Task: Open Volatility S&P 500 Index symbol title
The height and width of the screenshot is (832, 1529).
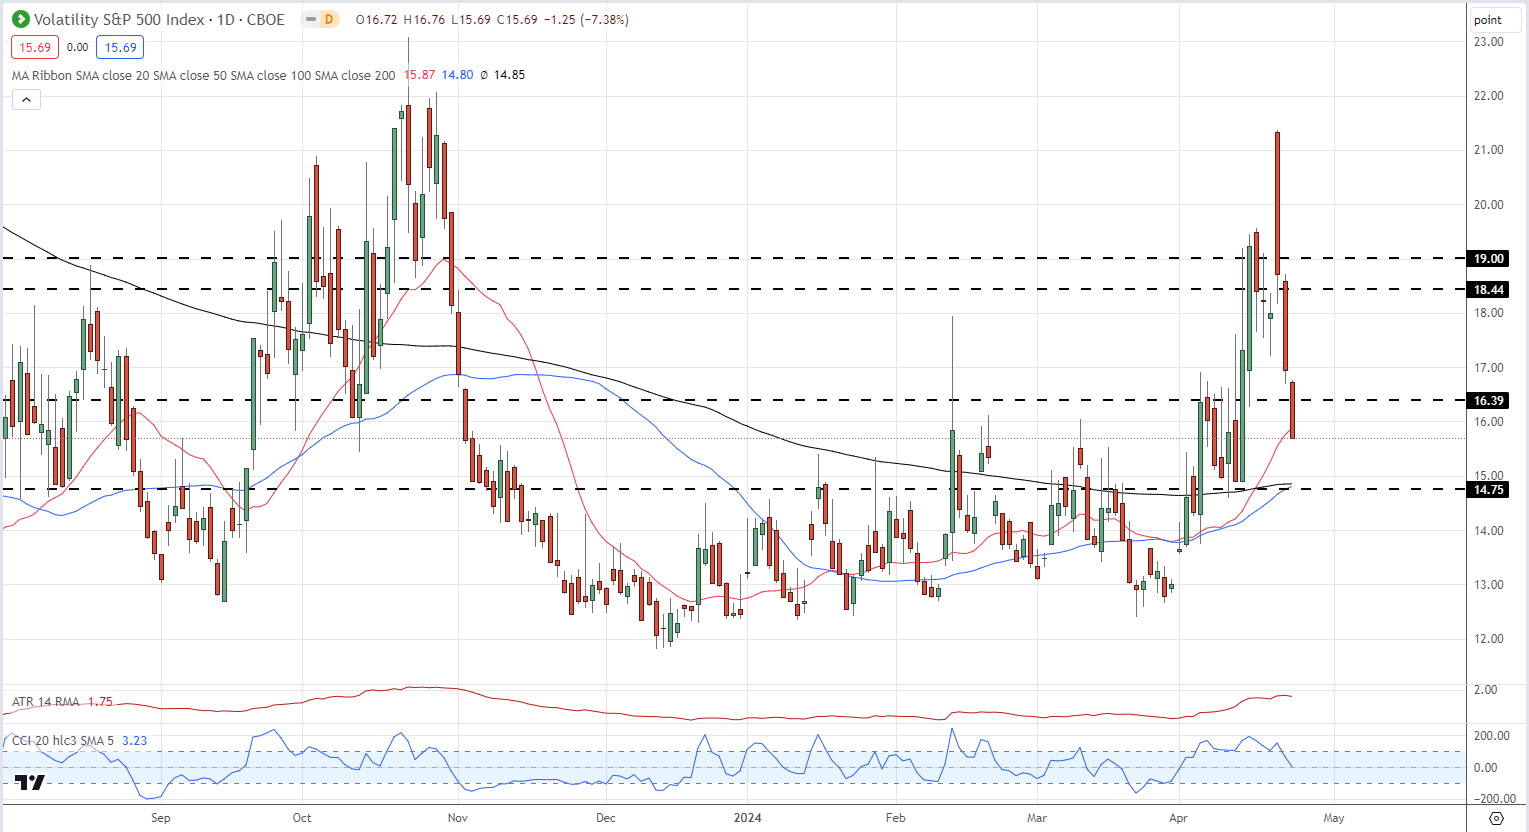Action: (160, 19)
